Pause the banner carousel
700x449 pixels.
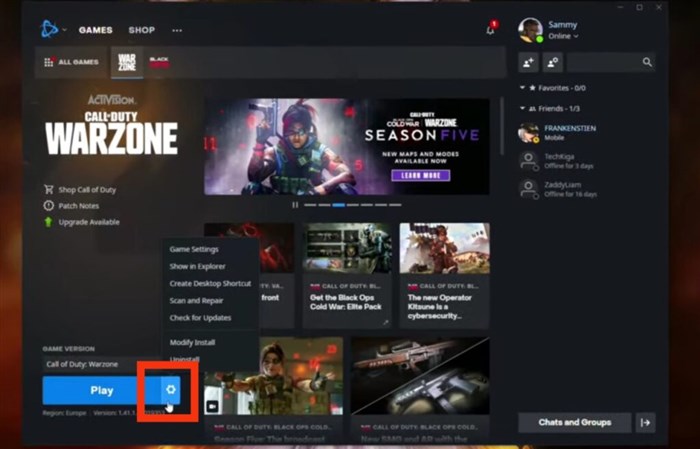295,204
